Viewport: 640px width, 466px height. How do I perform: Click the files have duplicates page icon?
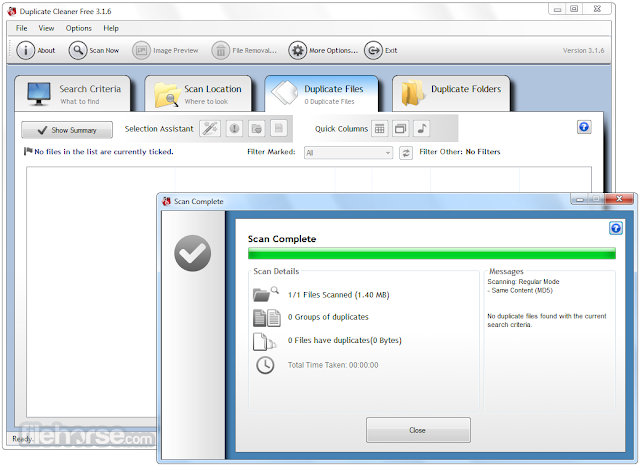point(264,342)
